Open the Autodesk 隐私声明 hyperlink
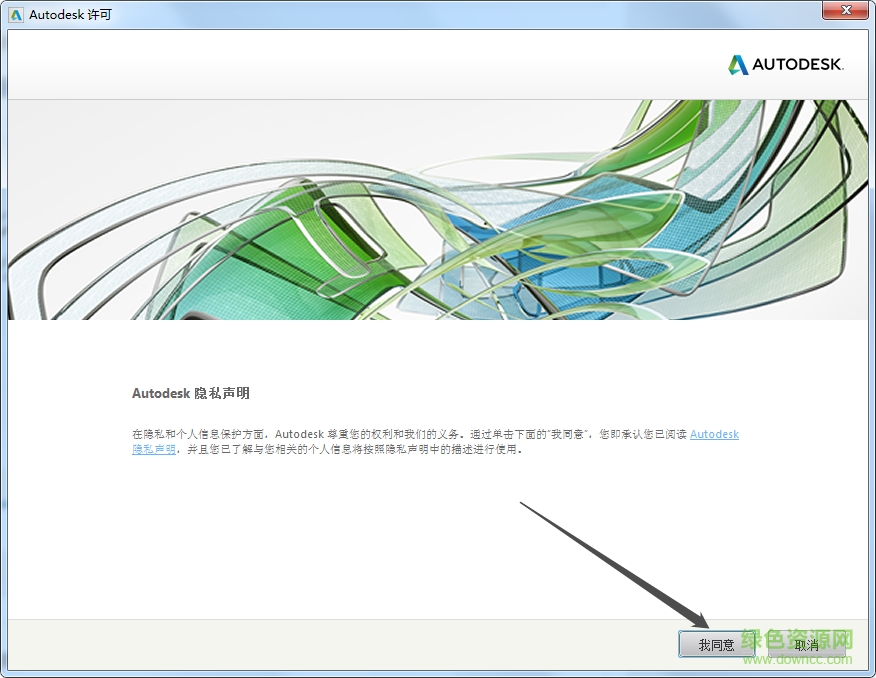This screenshot has width=876, height=678. pyautogui.click(x=714, y=434)
